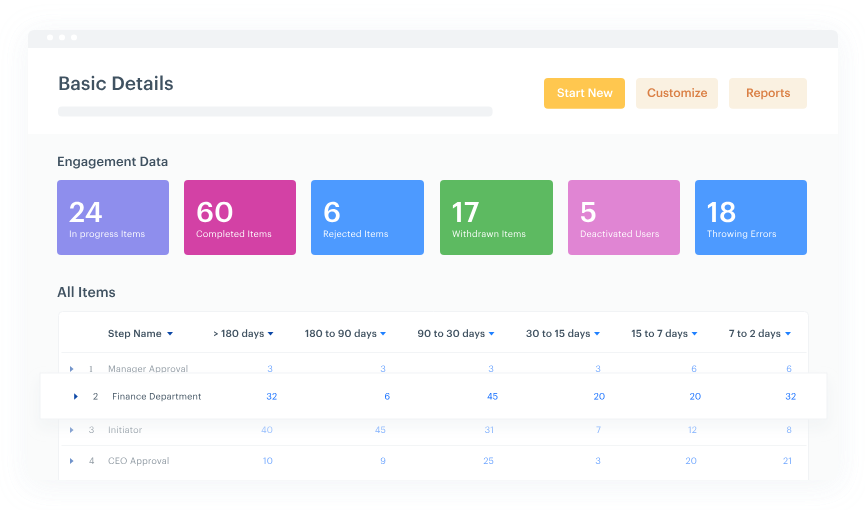Image resolution: width=865 pixels, height=510 pixels.
Task: Open the Throwing Errors card
Action: [750, 217]
